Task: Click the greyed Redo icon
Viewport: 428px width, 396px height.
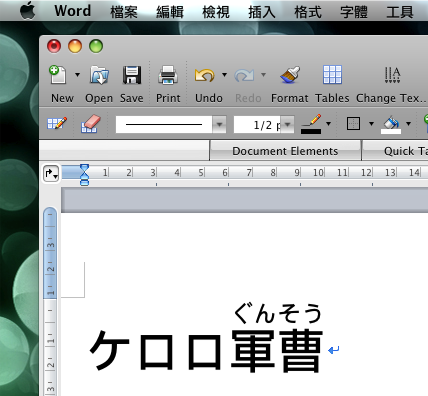Action: click(244, 75)
